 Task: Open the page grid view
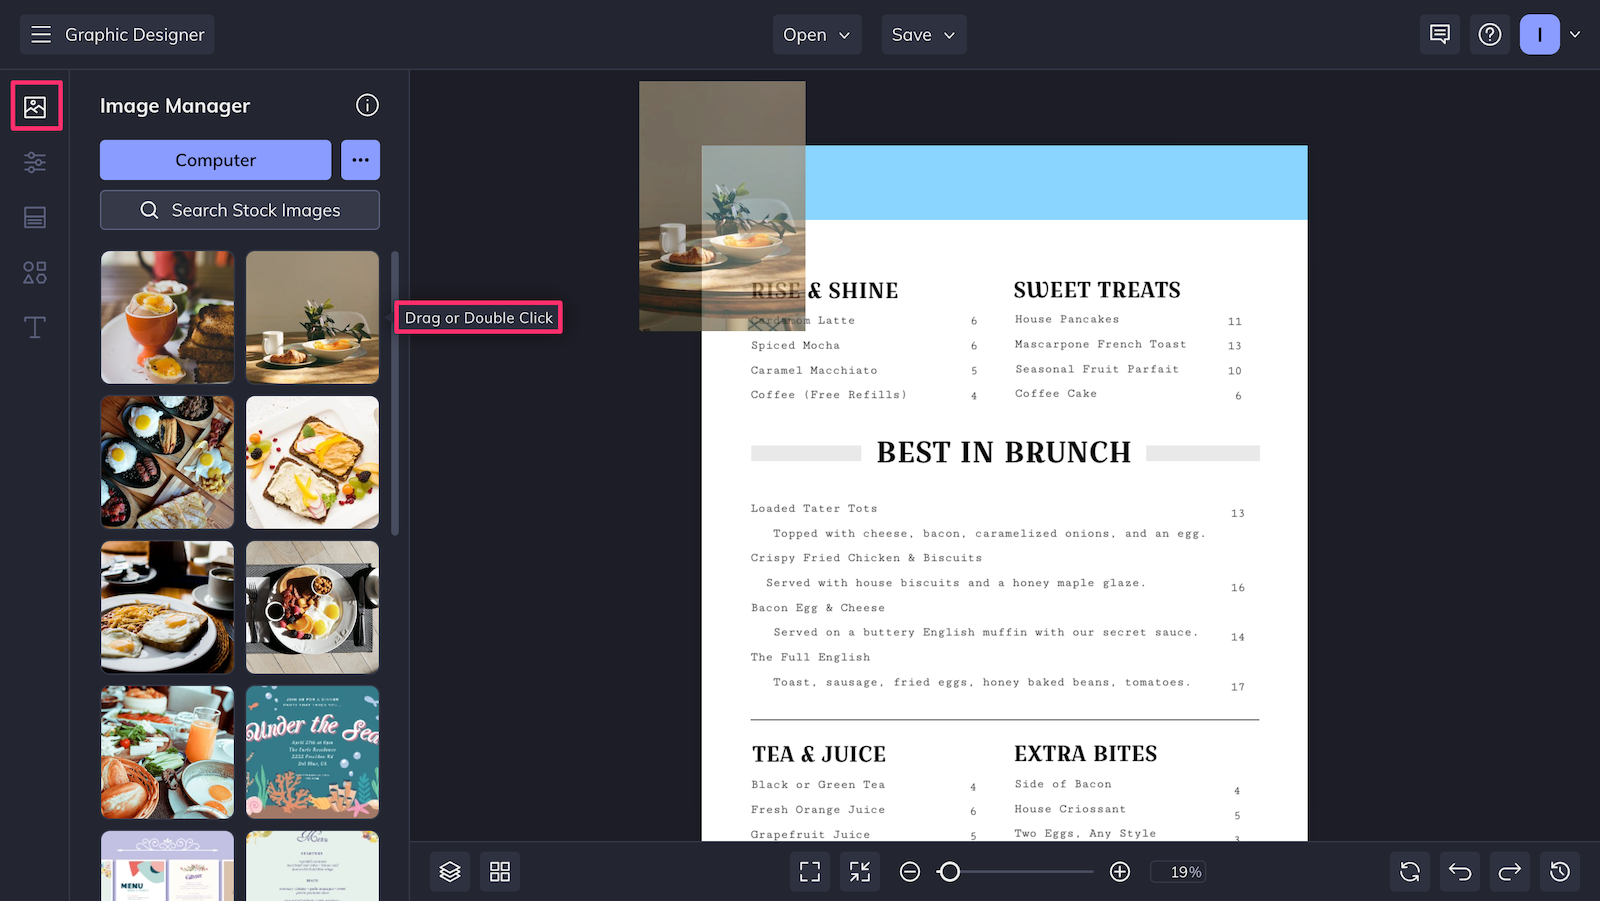coord(499,871)
